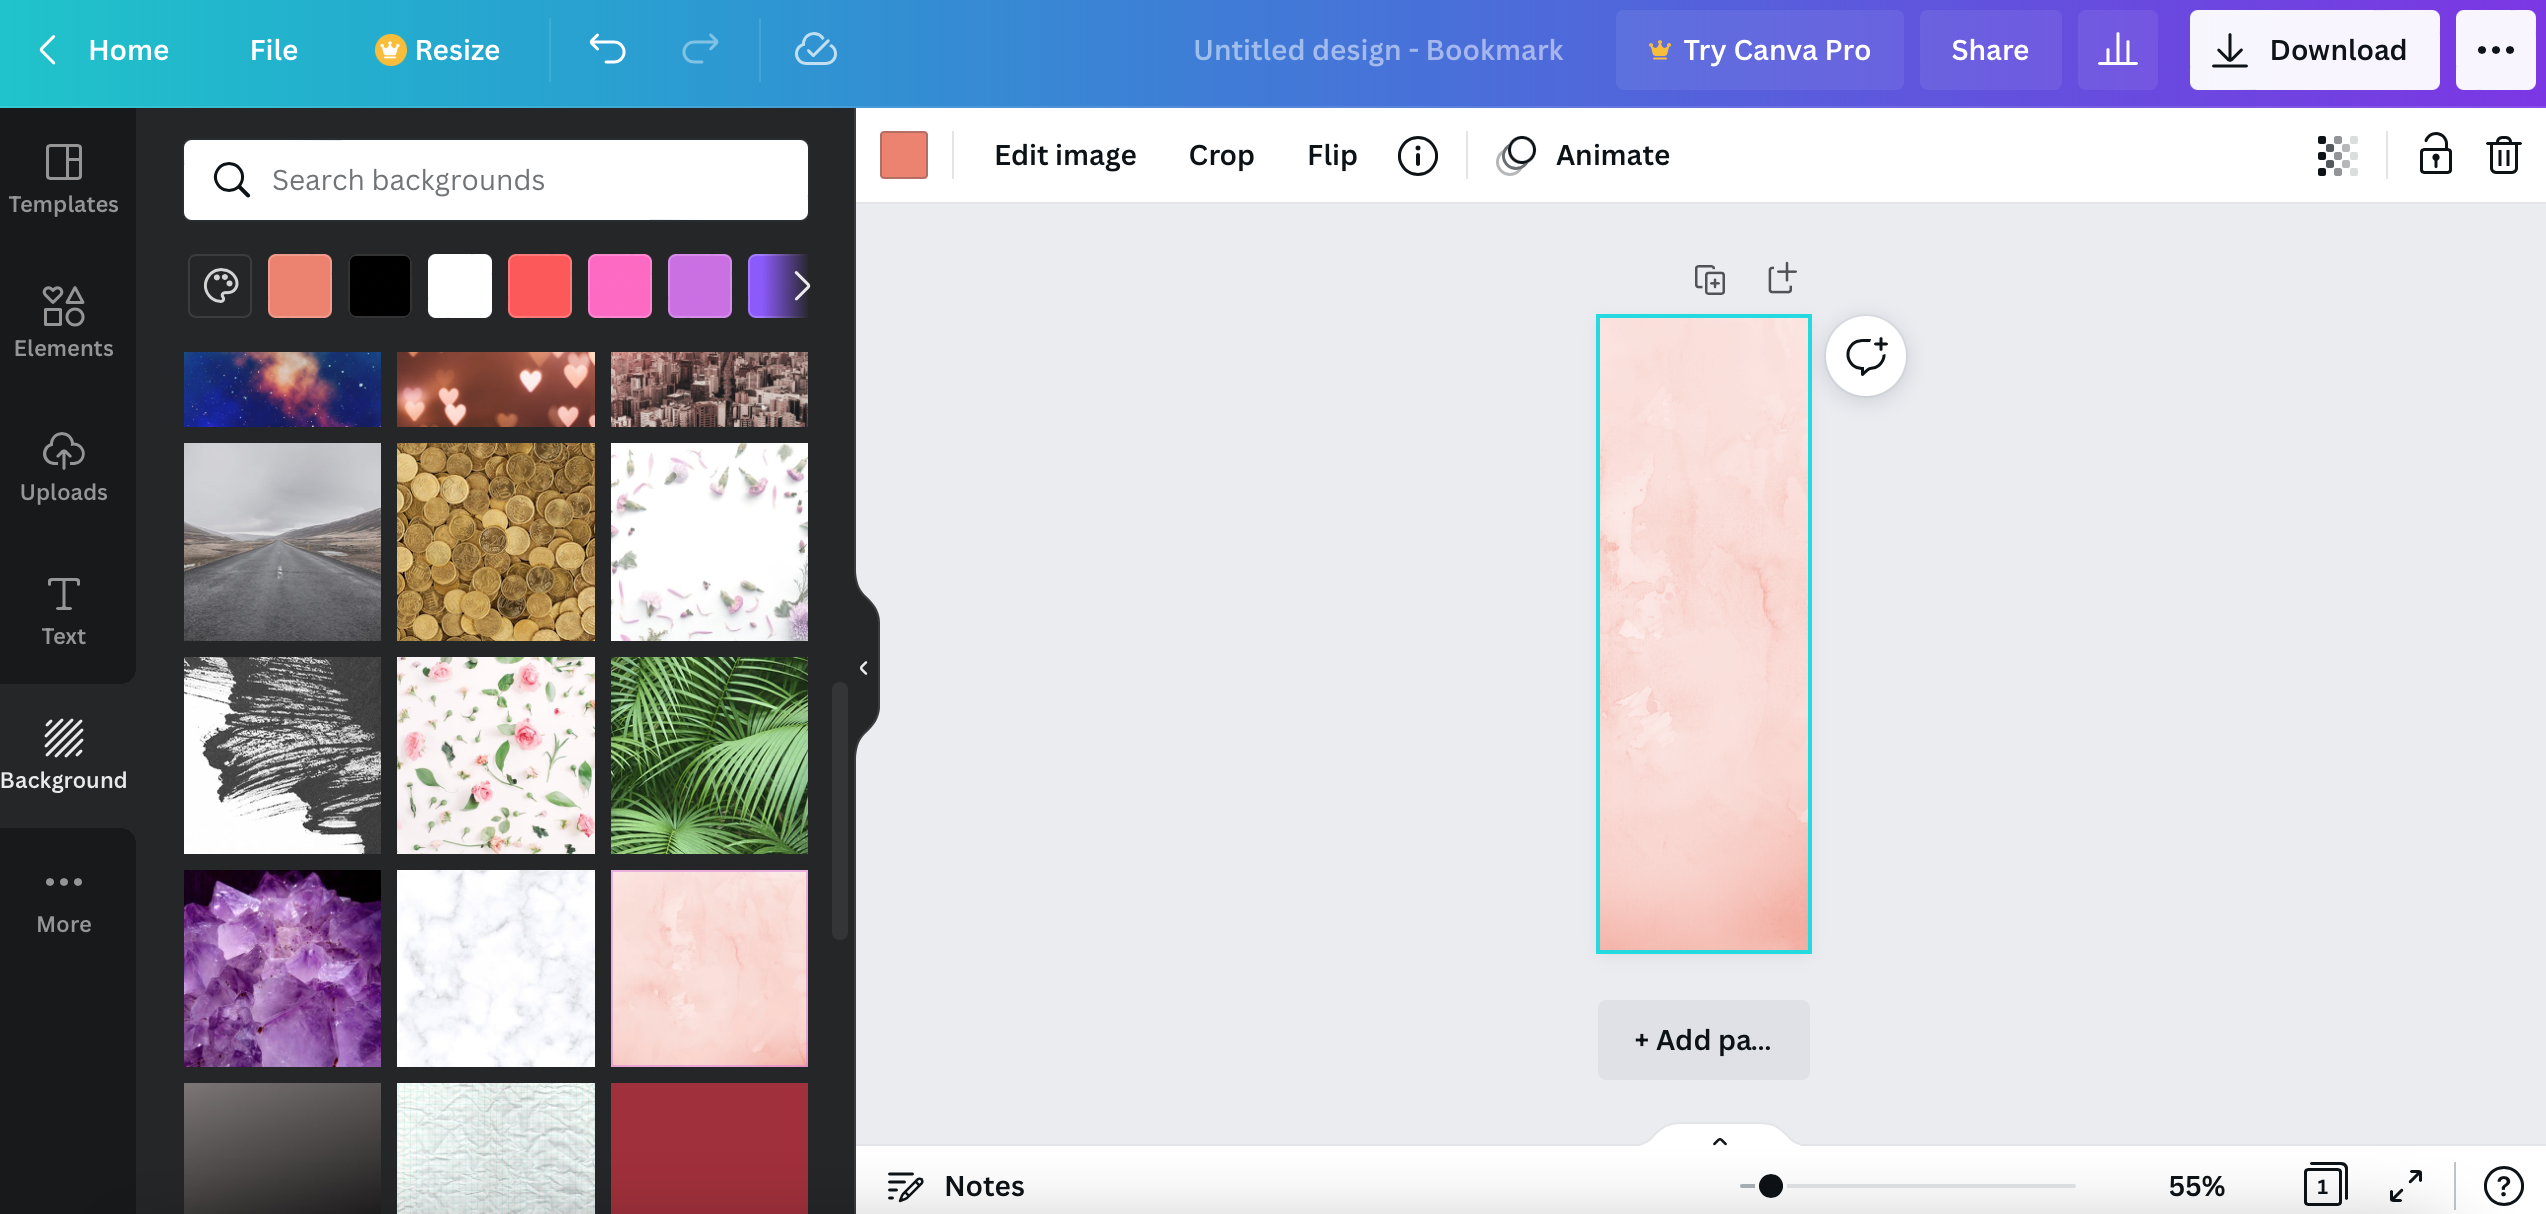
Task: Click the Add page button
Action: [1703, 1039]
